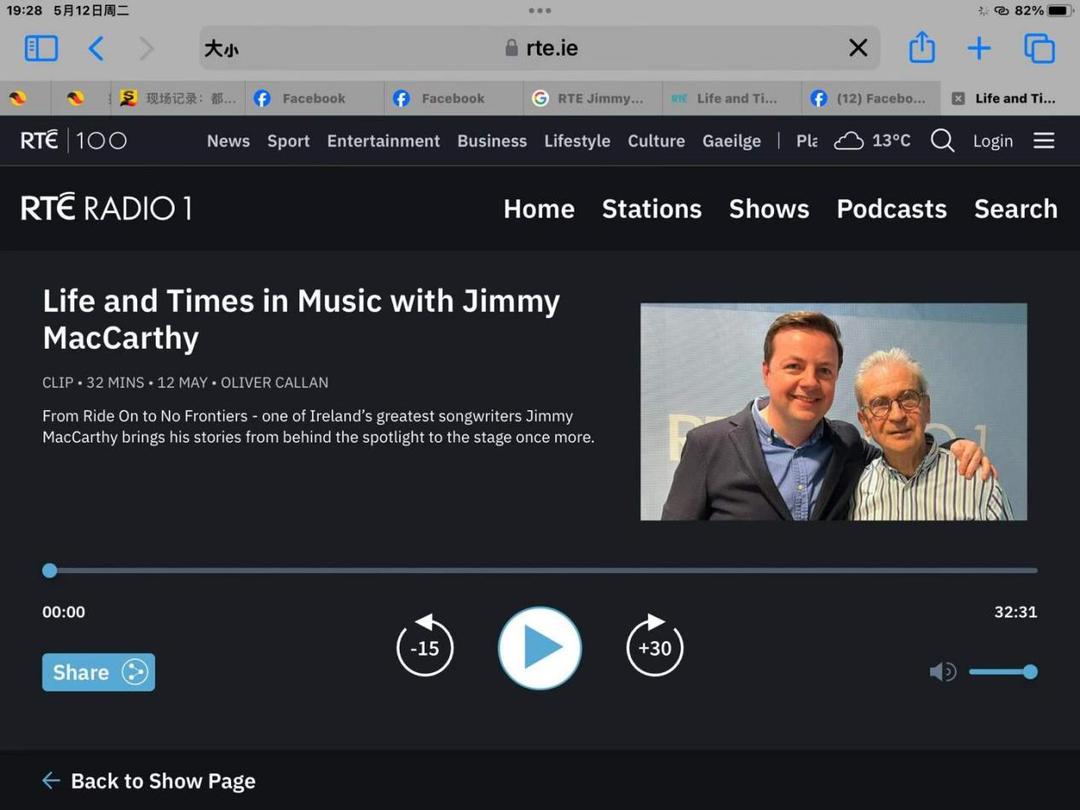Close the active Life and Ti... tab
This screenshot has height=810, width=1080.
point(957,98)
